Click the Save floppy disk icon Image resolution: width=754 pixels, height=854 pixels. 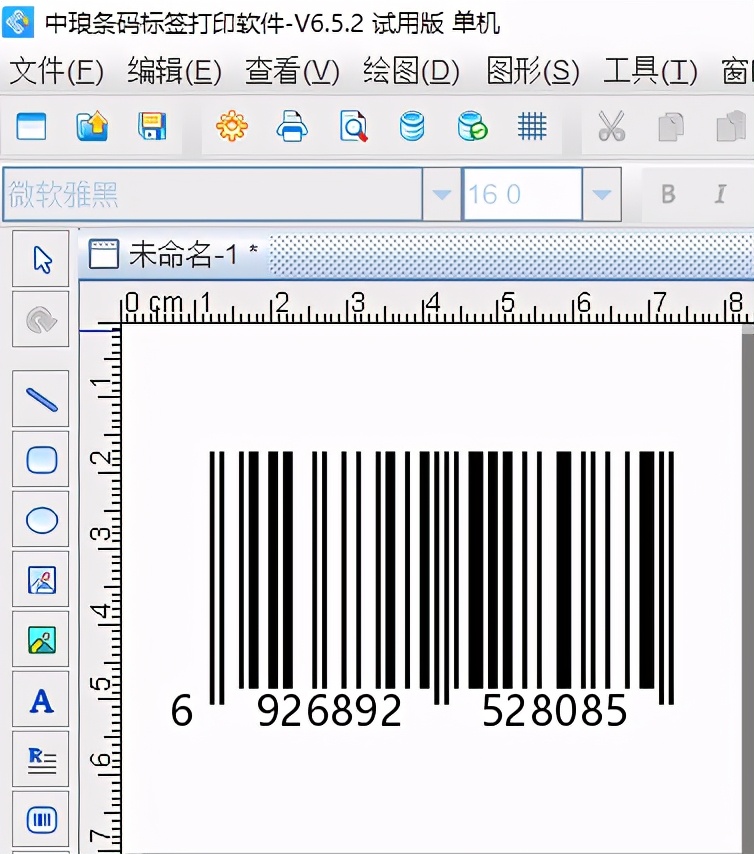tap(151, 126)
